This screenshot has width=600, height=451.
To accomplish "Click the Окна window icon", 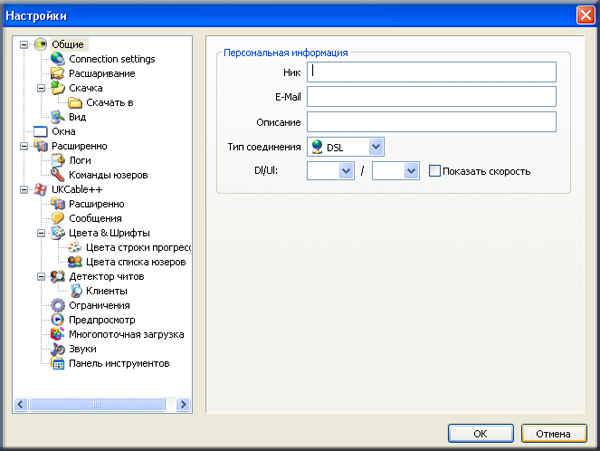I will (41, 132).
